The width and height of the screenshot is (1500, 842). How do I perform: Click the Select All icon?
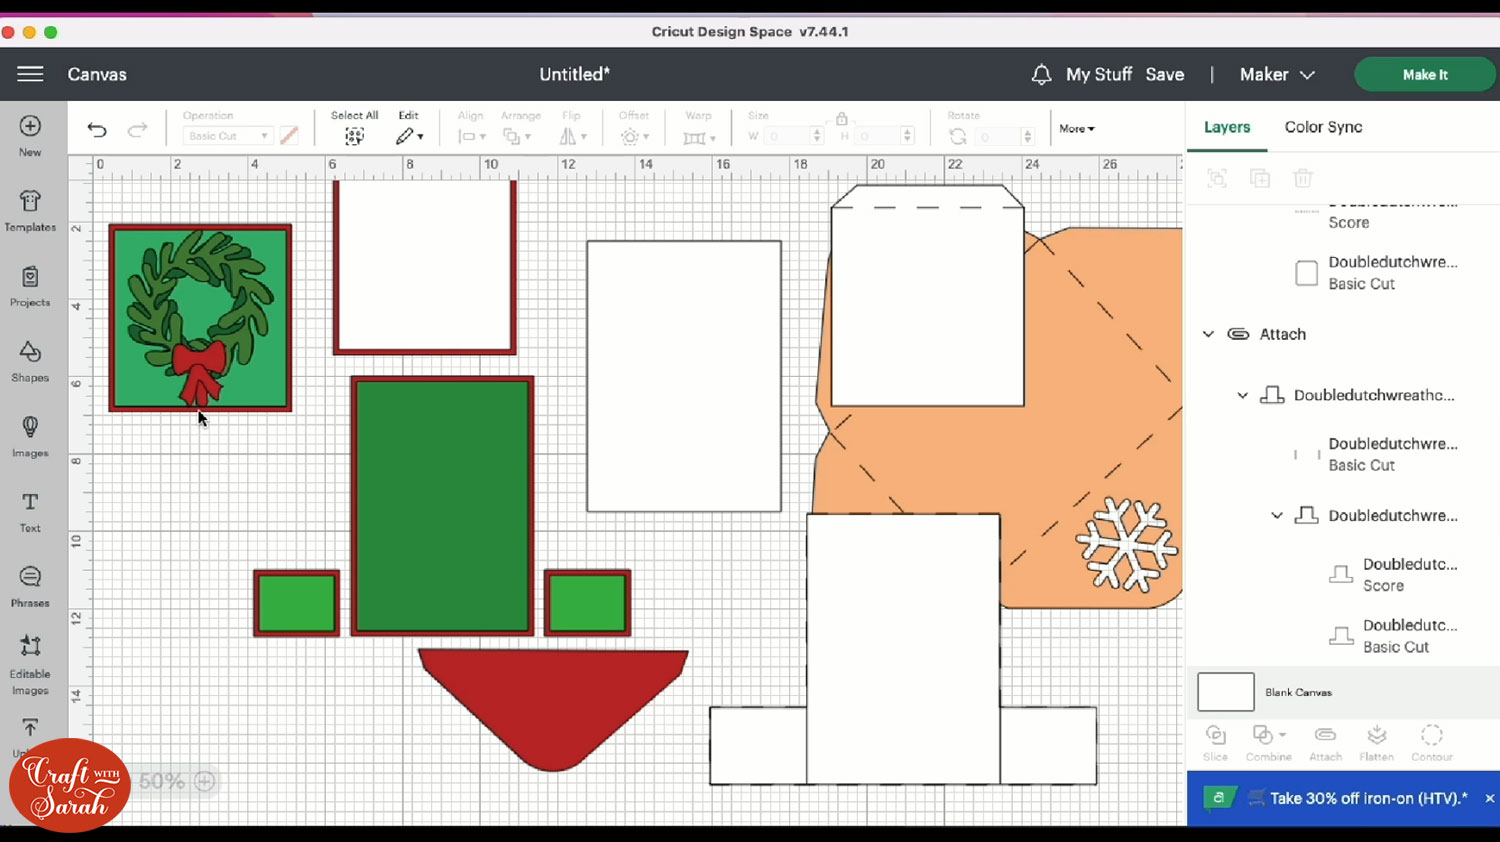(x=354, y=137)
